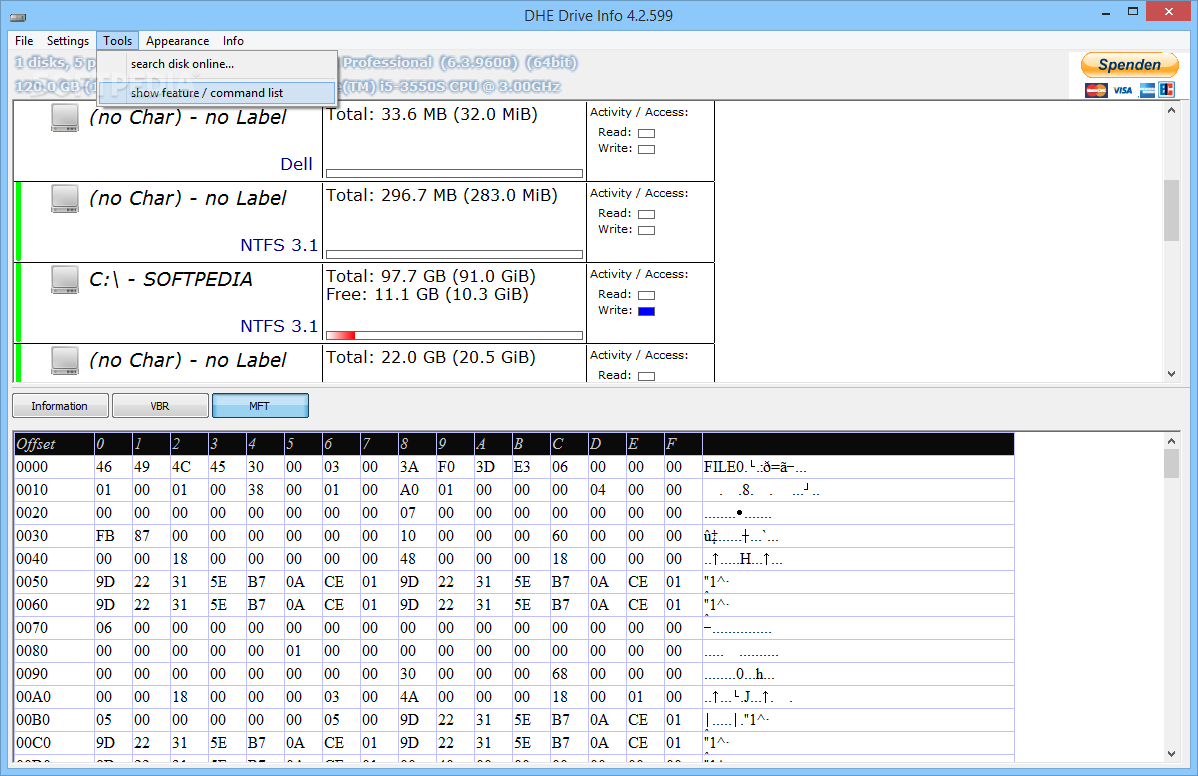Click the hex view scrollbar thumb
Image resolution: width=1198 pixels, height=776 pixels.
pyautogui.click(x=1171, y=464)
